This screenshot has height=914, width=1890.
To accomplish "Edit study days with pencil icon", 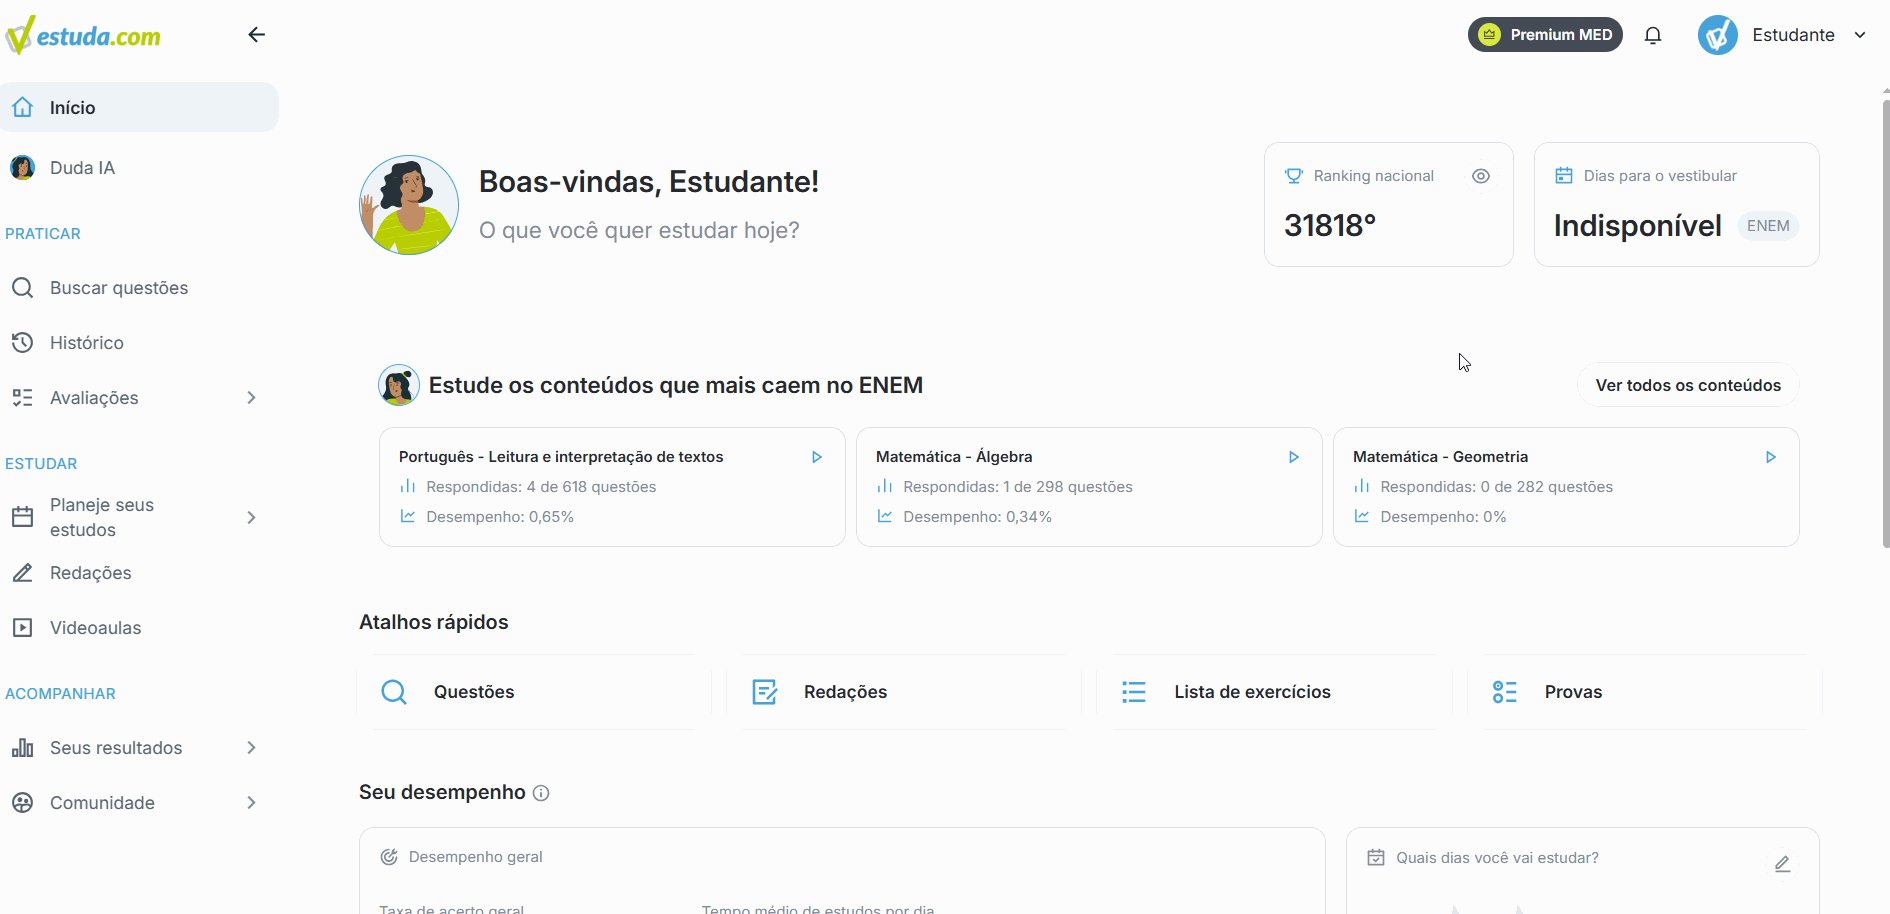I will click(1782, 863).
